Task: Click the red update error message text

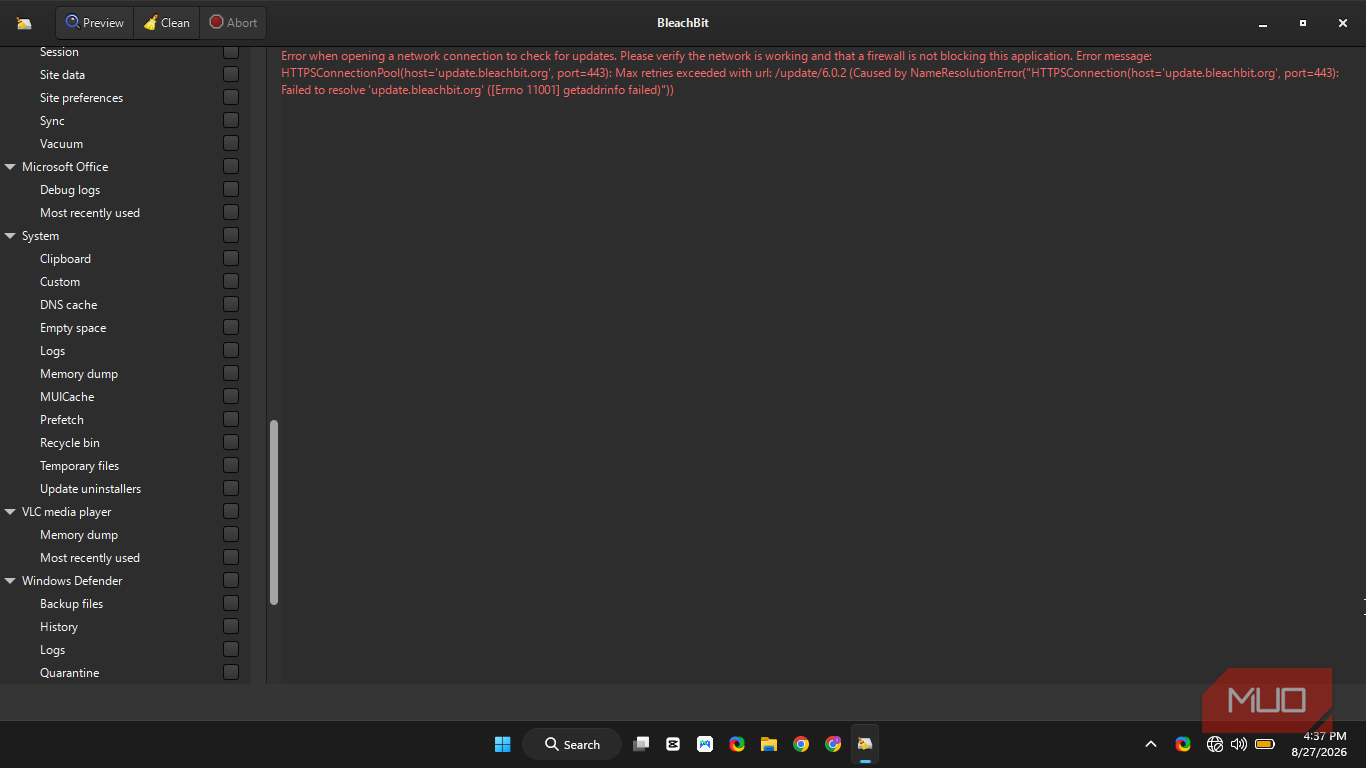Action: pyautogui.click(x=810, y=73)
